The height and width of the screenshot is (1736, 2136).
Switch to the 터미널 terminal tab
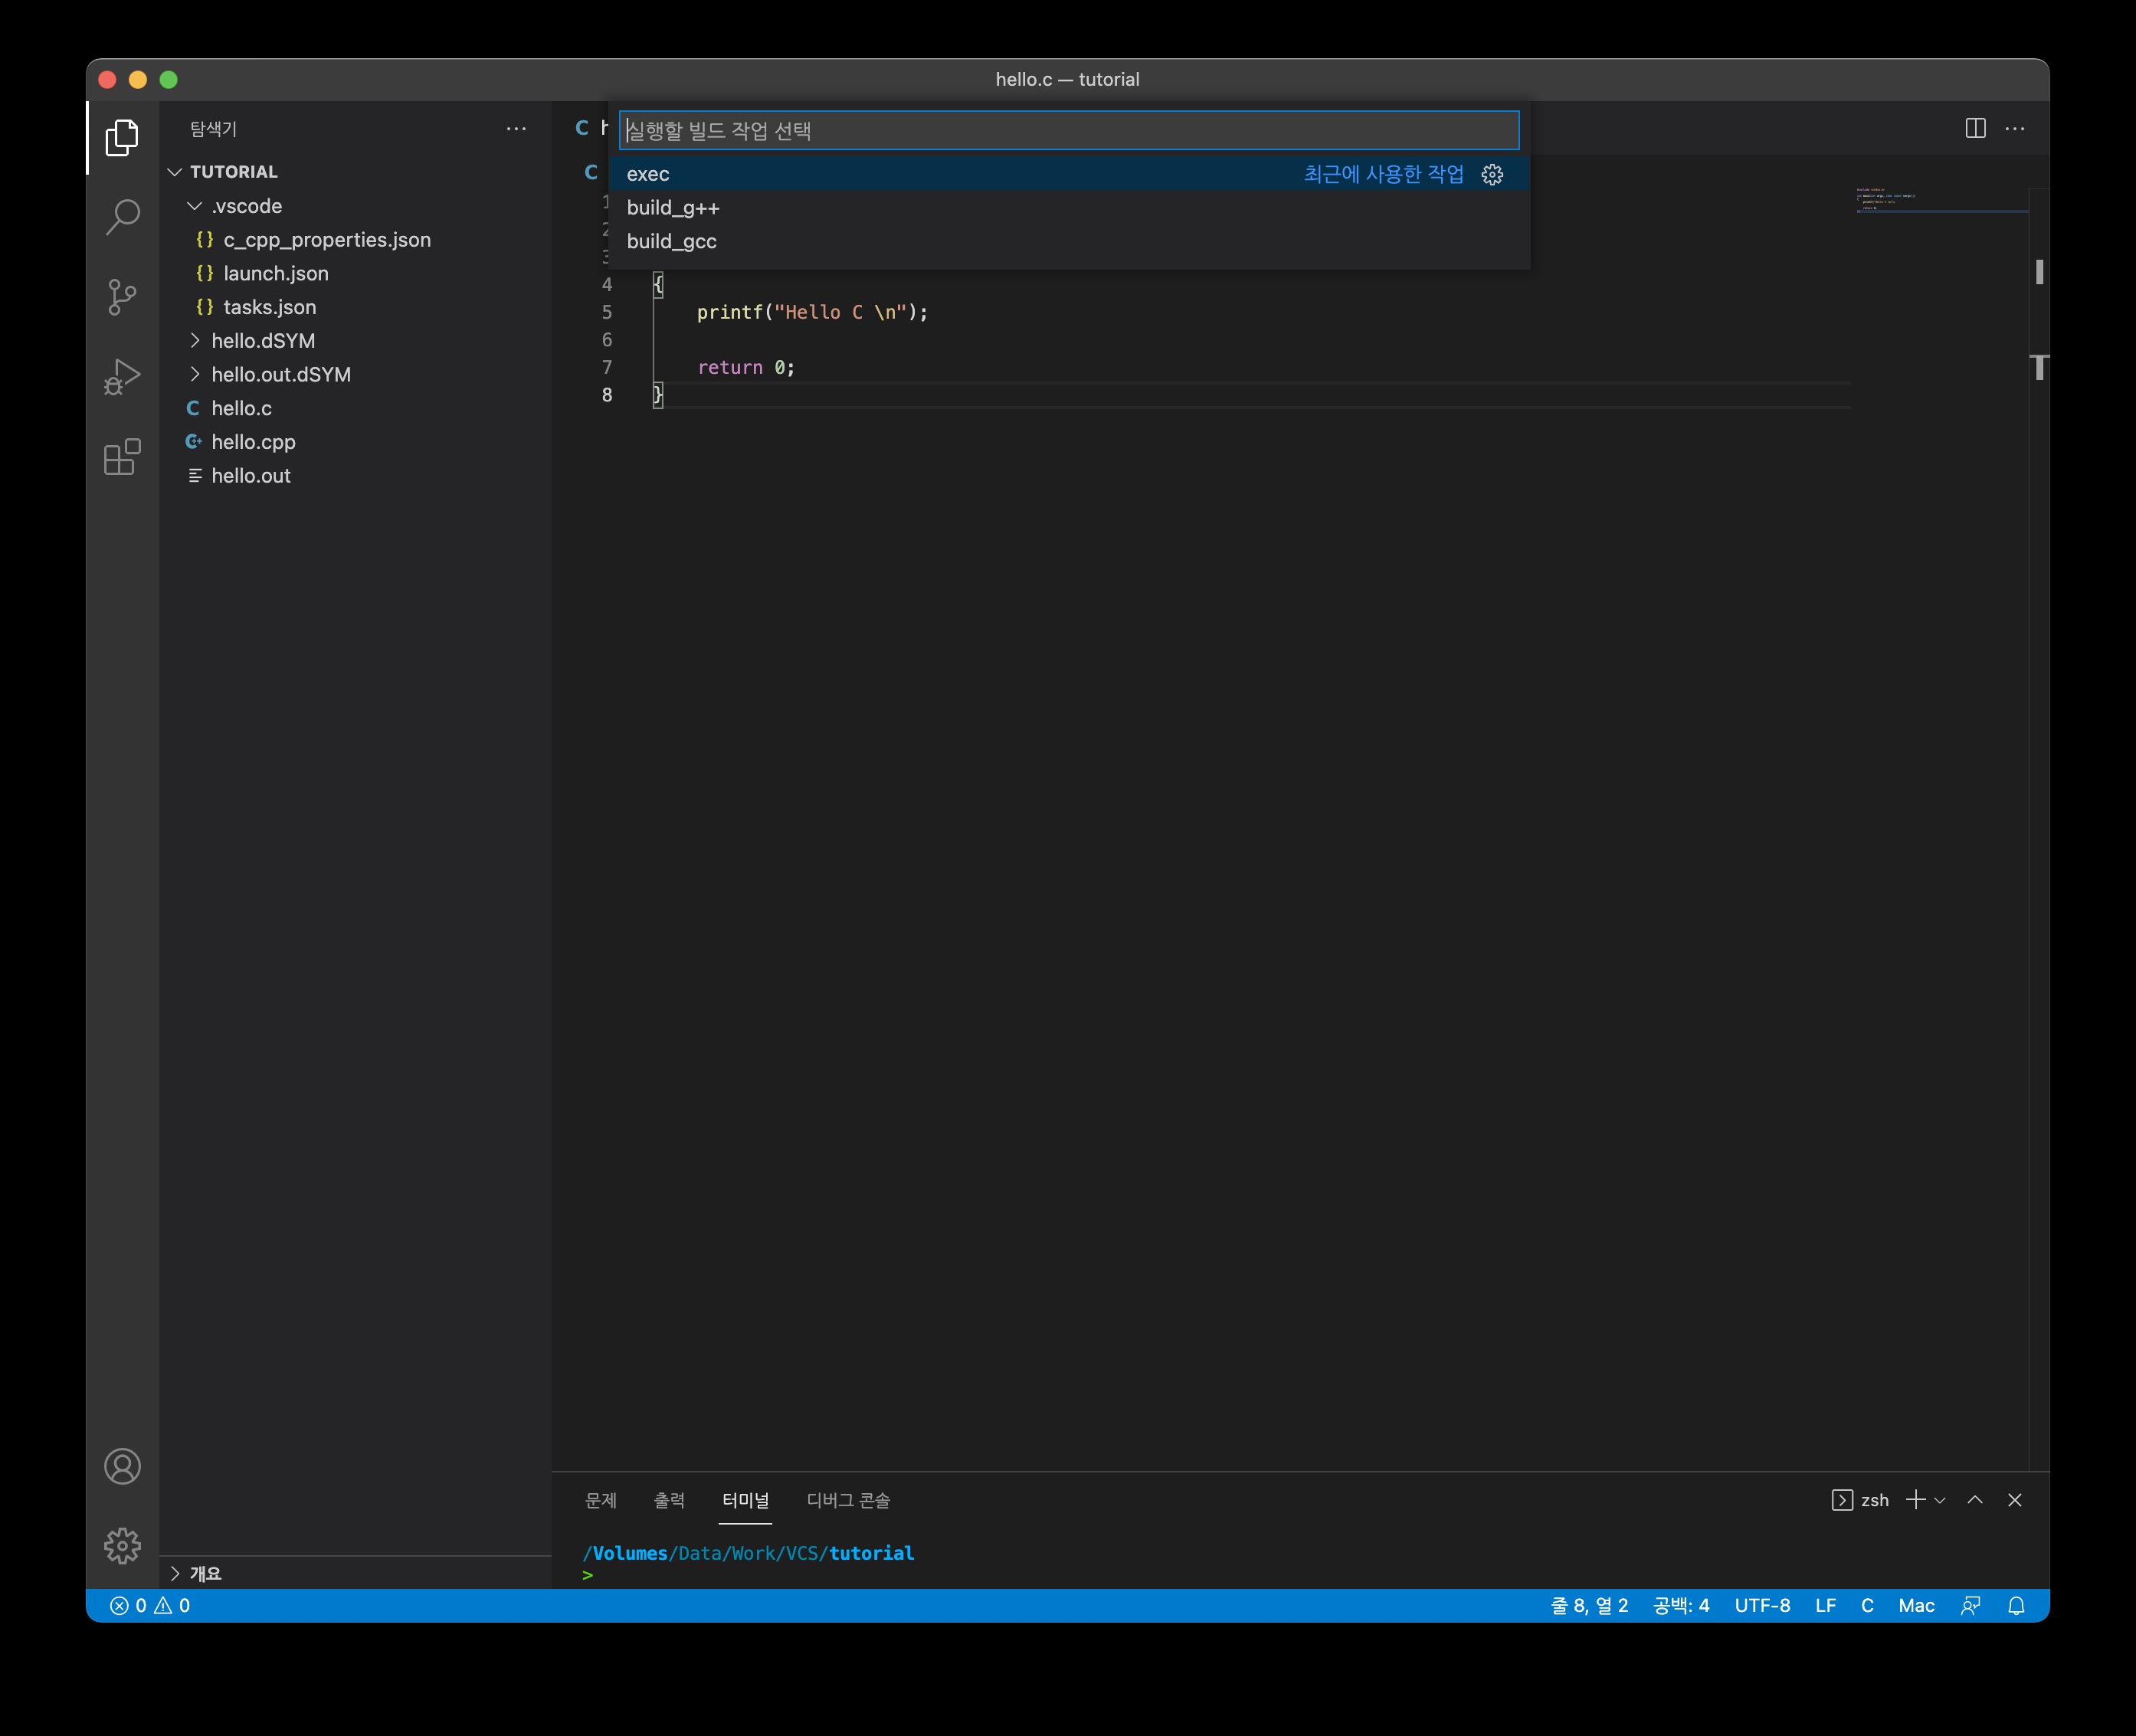[745, 1499]
